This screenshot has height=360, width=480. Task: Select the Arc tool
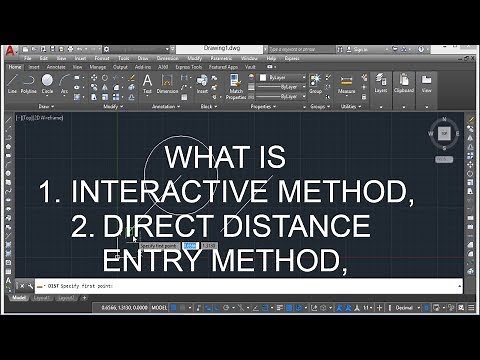pyautogui.click(x=64, y=84)
